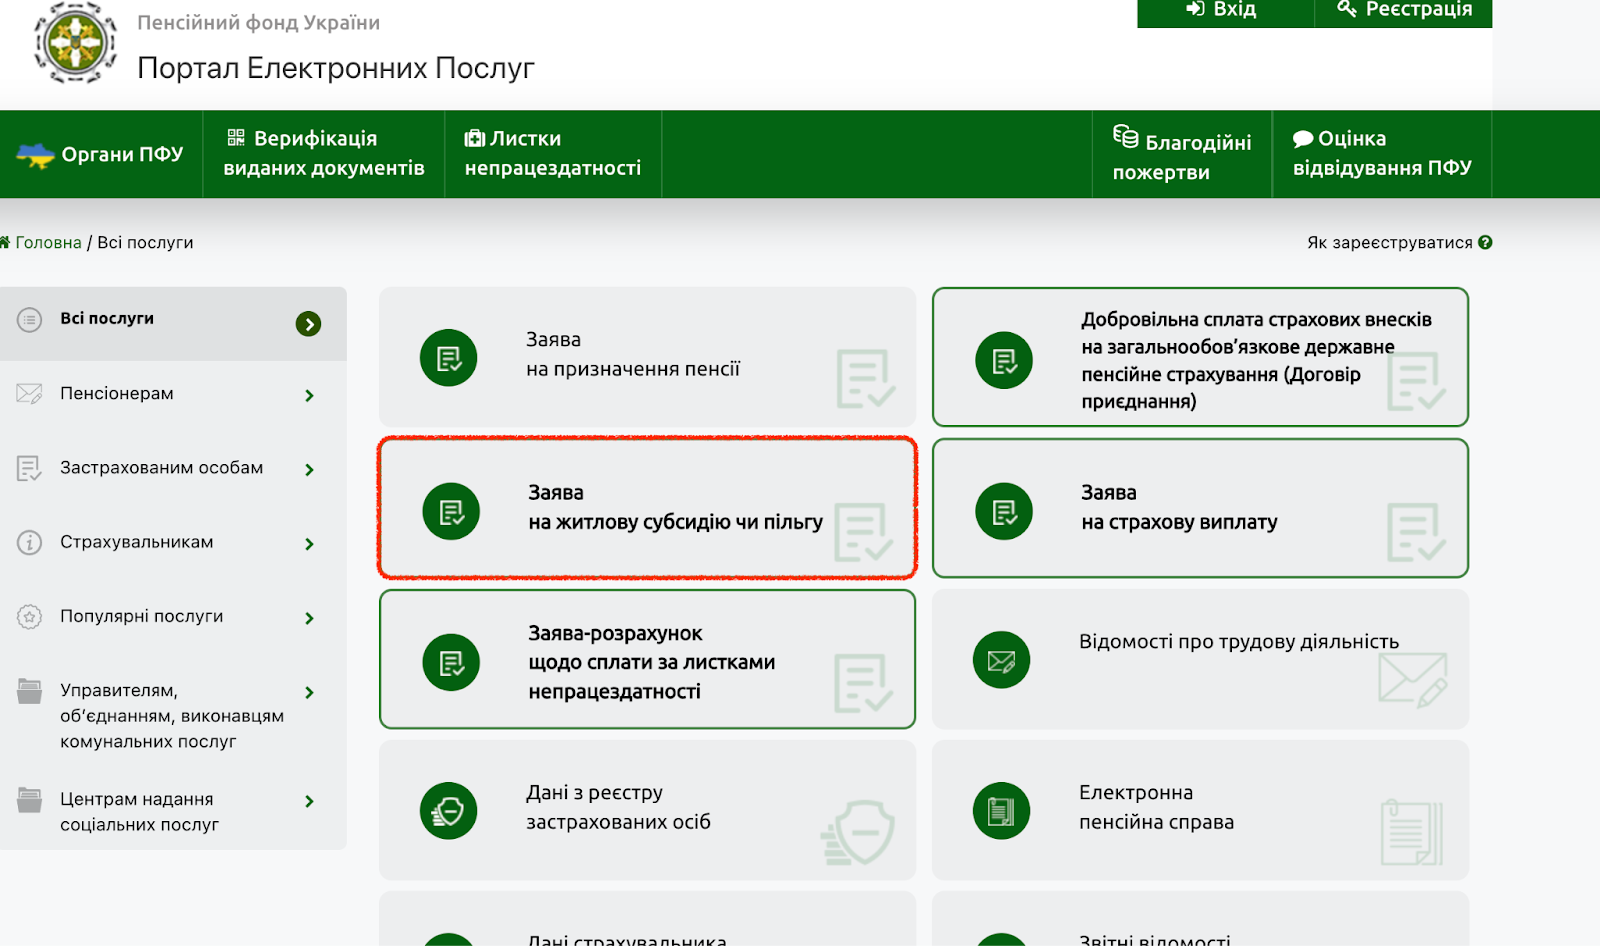Click the green round icon in Заява на призначення пенсії
The width and height of the screenshot is (1600, 946).
click(449, 358)
